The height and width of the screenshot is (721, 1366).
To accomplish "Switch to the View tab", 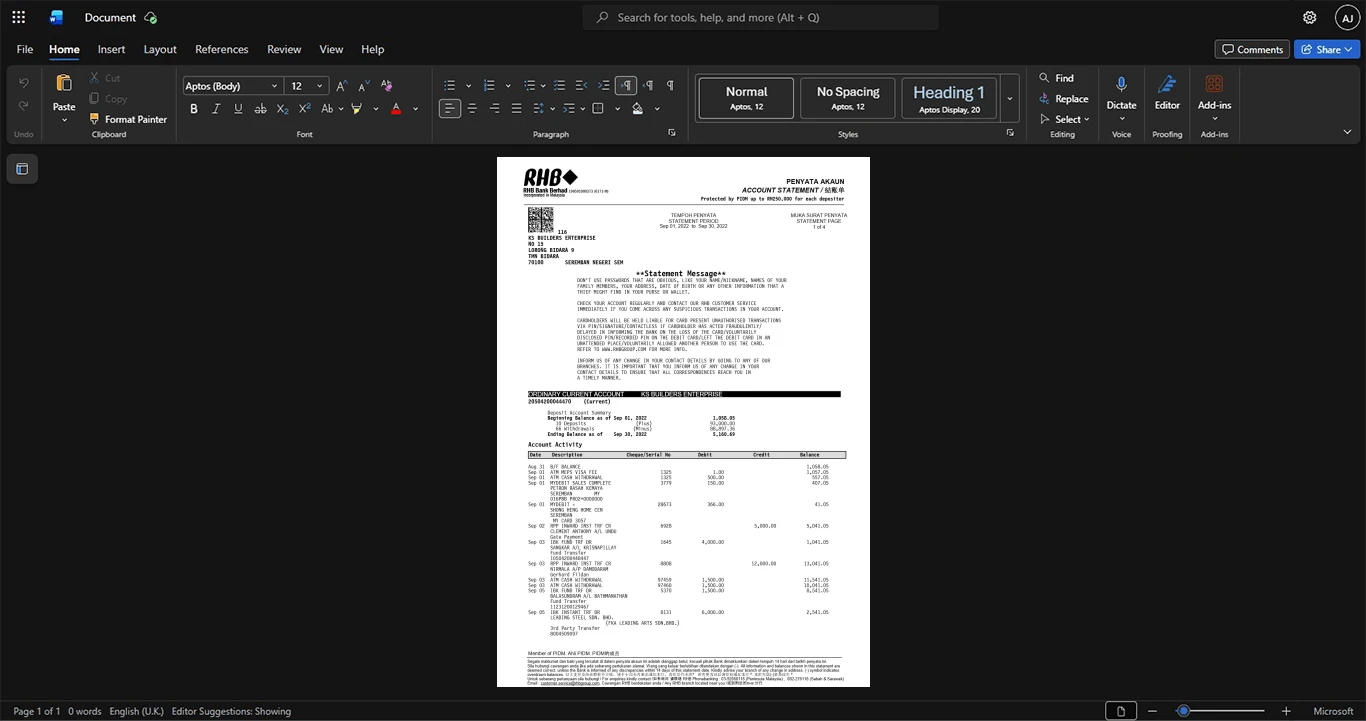I will tap(331, 49).
